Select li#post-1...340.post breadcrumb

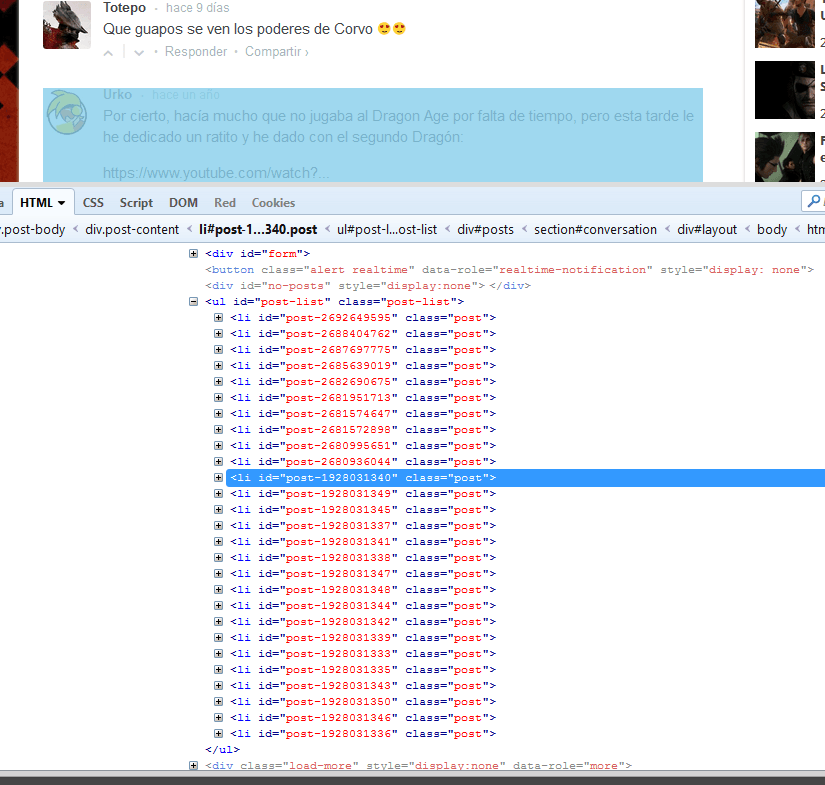(x=258, y=229)
